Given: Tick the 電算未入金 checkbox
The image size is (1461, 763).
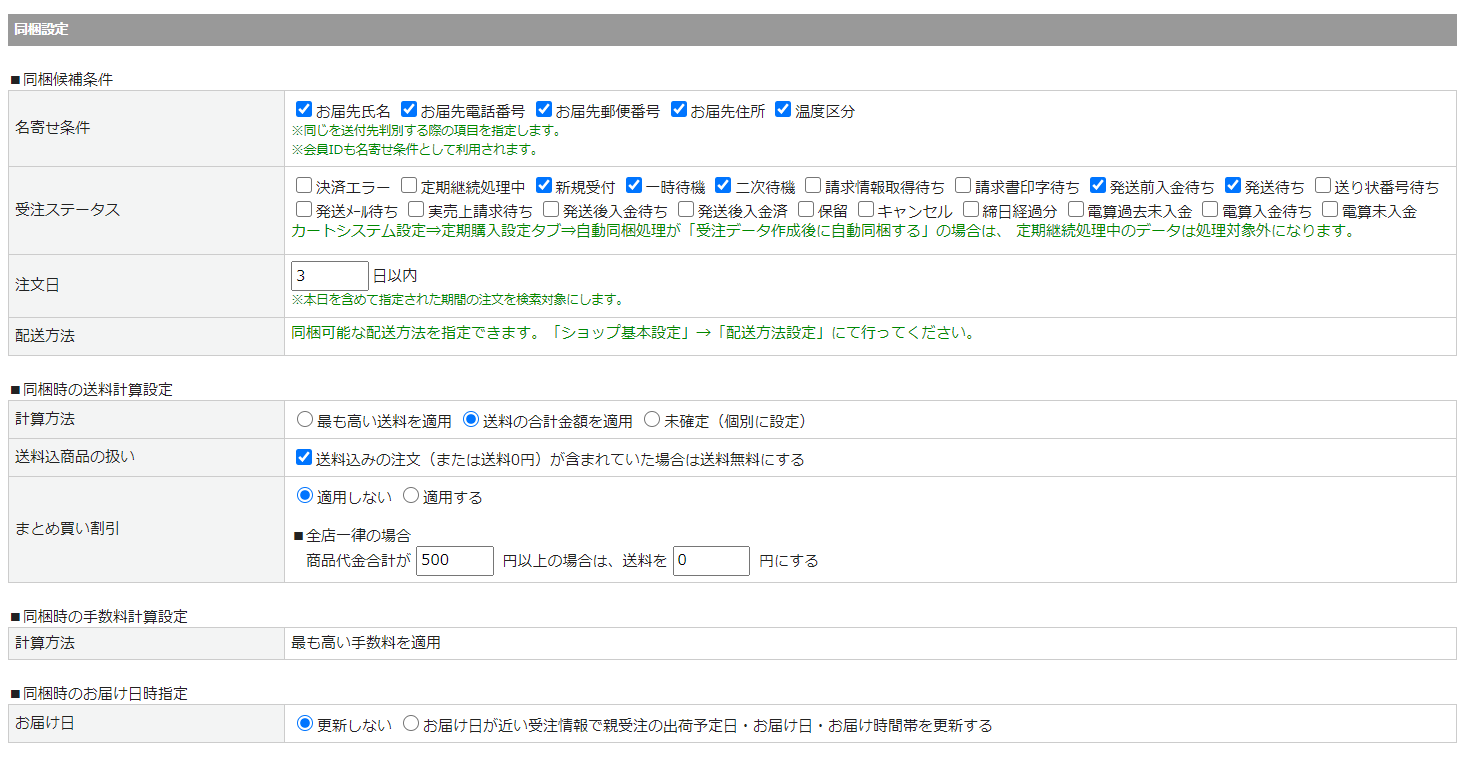Looking at the screenshot, I should pos(1330,210).
